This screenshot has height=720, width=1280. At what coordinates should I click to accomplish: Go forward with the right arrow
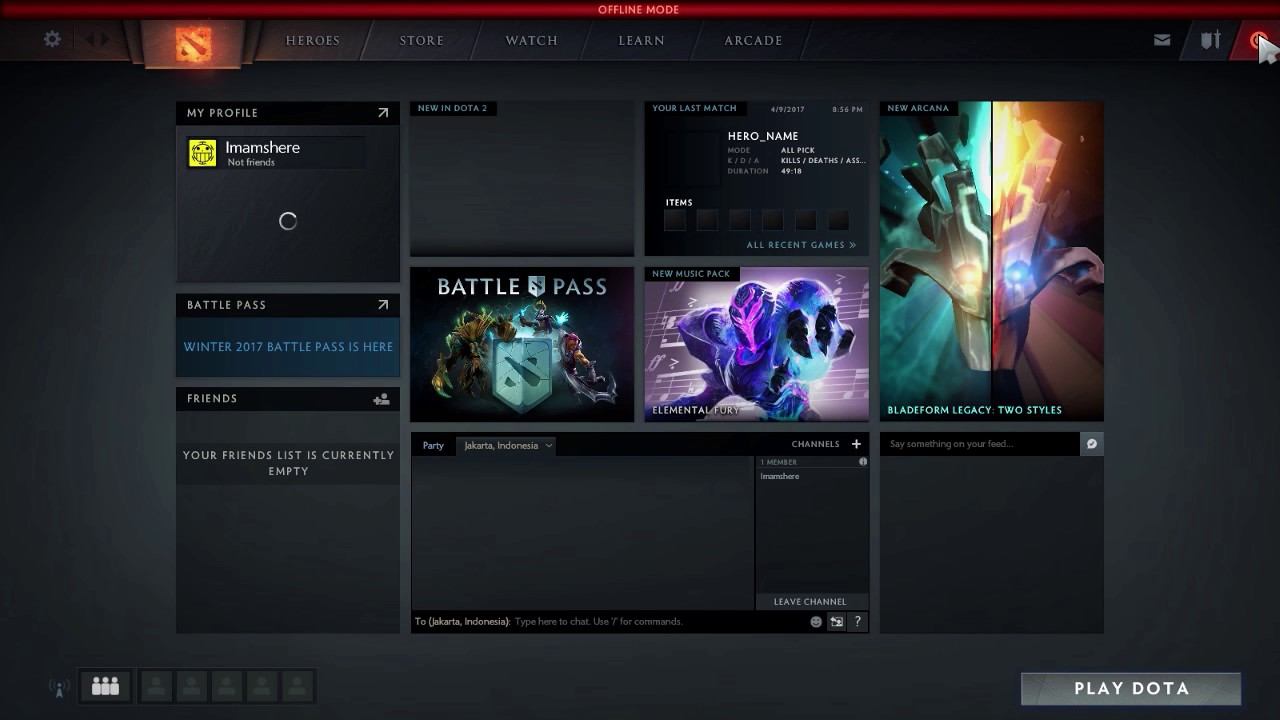[105, 40]
